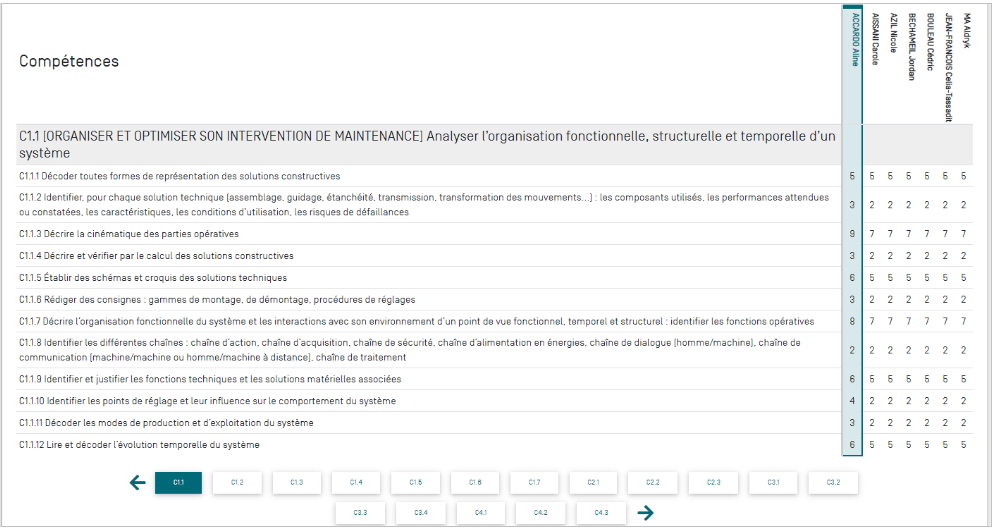Screen dimensions: 995x530
Task: Click the C1.1 section heading
Action: (428, 144)
